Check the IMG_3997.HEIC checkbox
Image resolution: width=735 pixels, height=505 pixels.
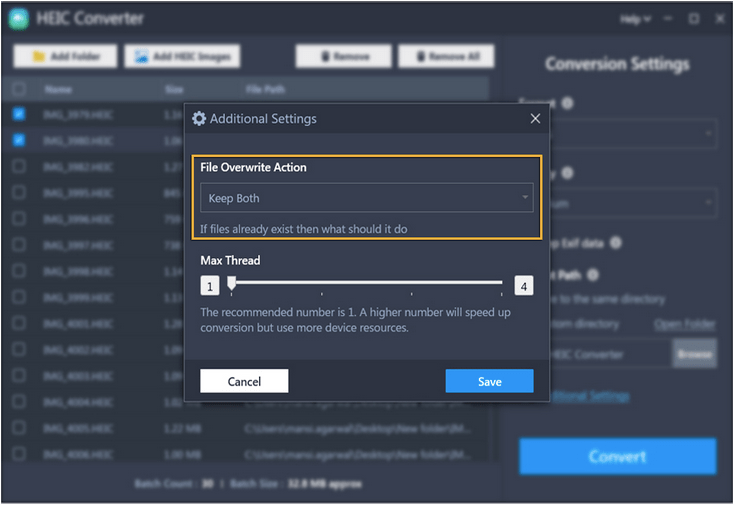19,245
